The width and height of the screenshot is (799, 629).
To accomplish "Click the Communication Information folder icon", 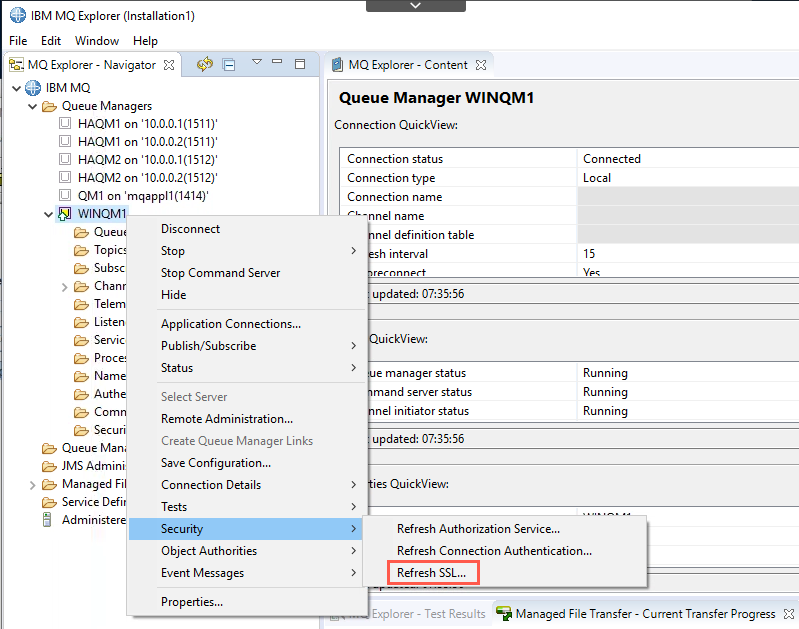I will pos(82,412).
